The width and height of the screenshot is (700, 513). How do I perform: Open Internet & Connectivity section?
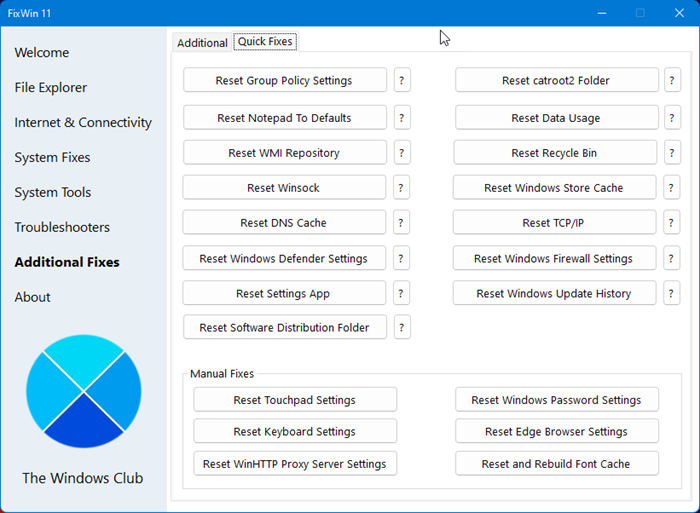click(x=83, y=122)
